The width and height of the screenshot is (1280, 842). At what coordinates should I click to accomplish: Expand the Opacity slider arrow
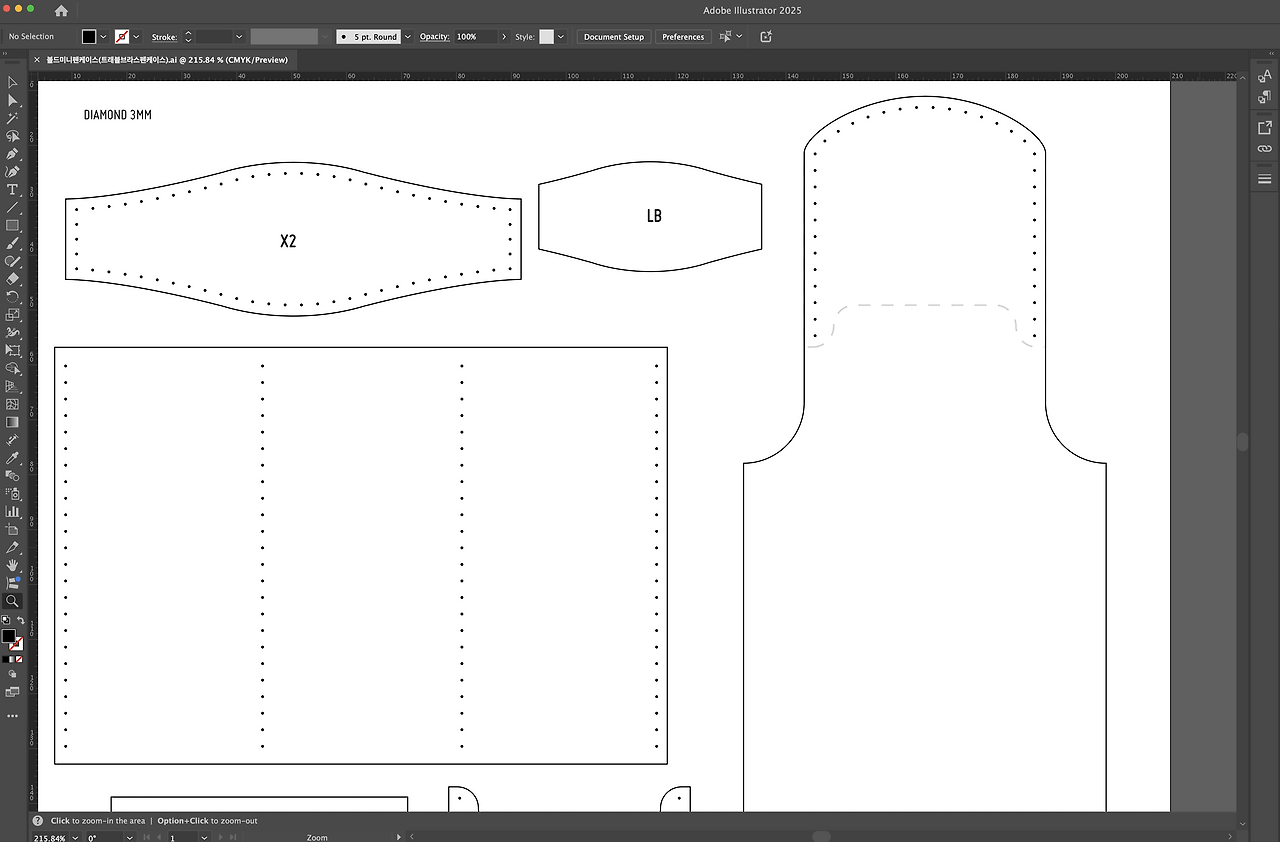click(x=504, y=37)
